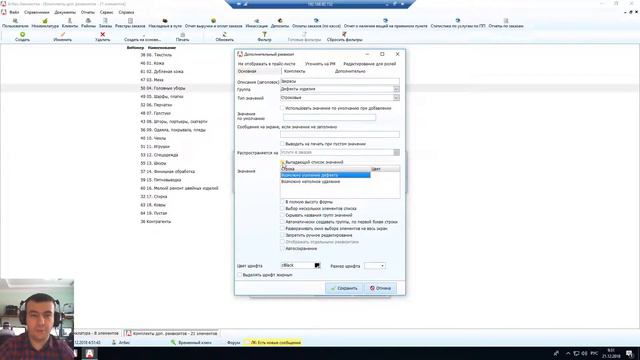Toggle Разворачивать окно выбора на весь экран

[282, 228]
